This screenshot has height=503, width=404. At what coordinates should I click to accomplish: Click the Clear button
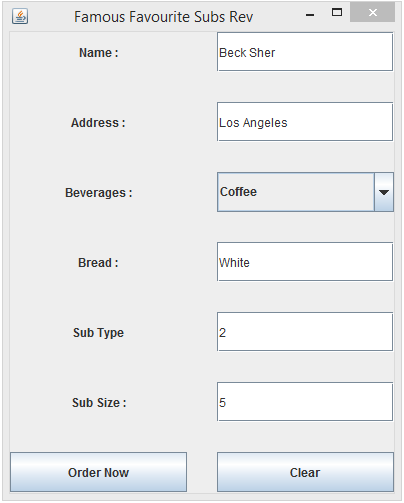305,472
